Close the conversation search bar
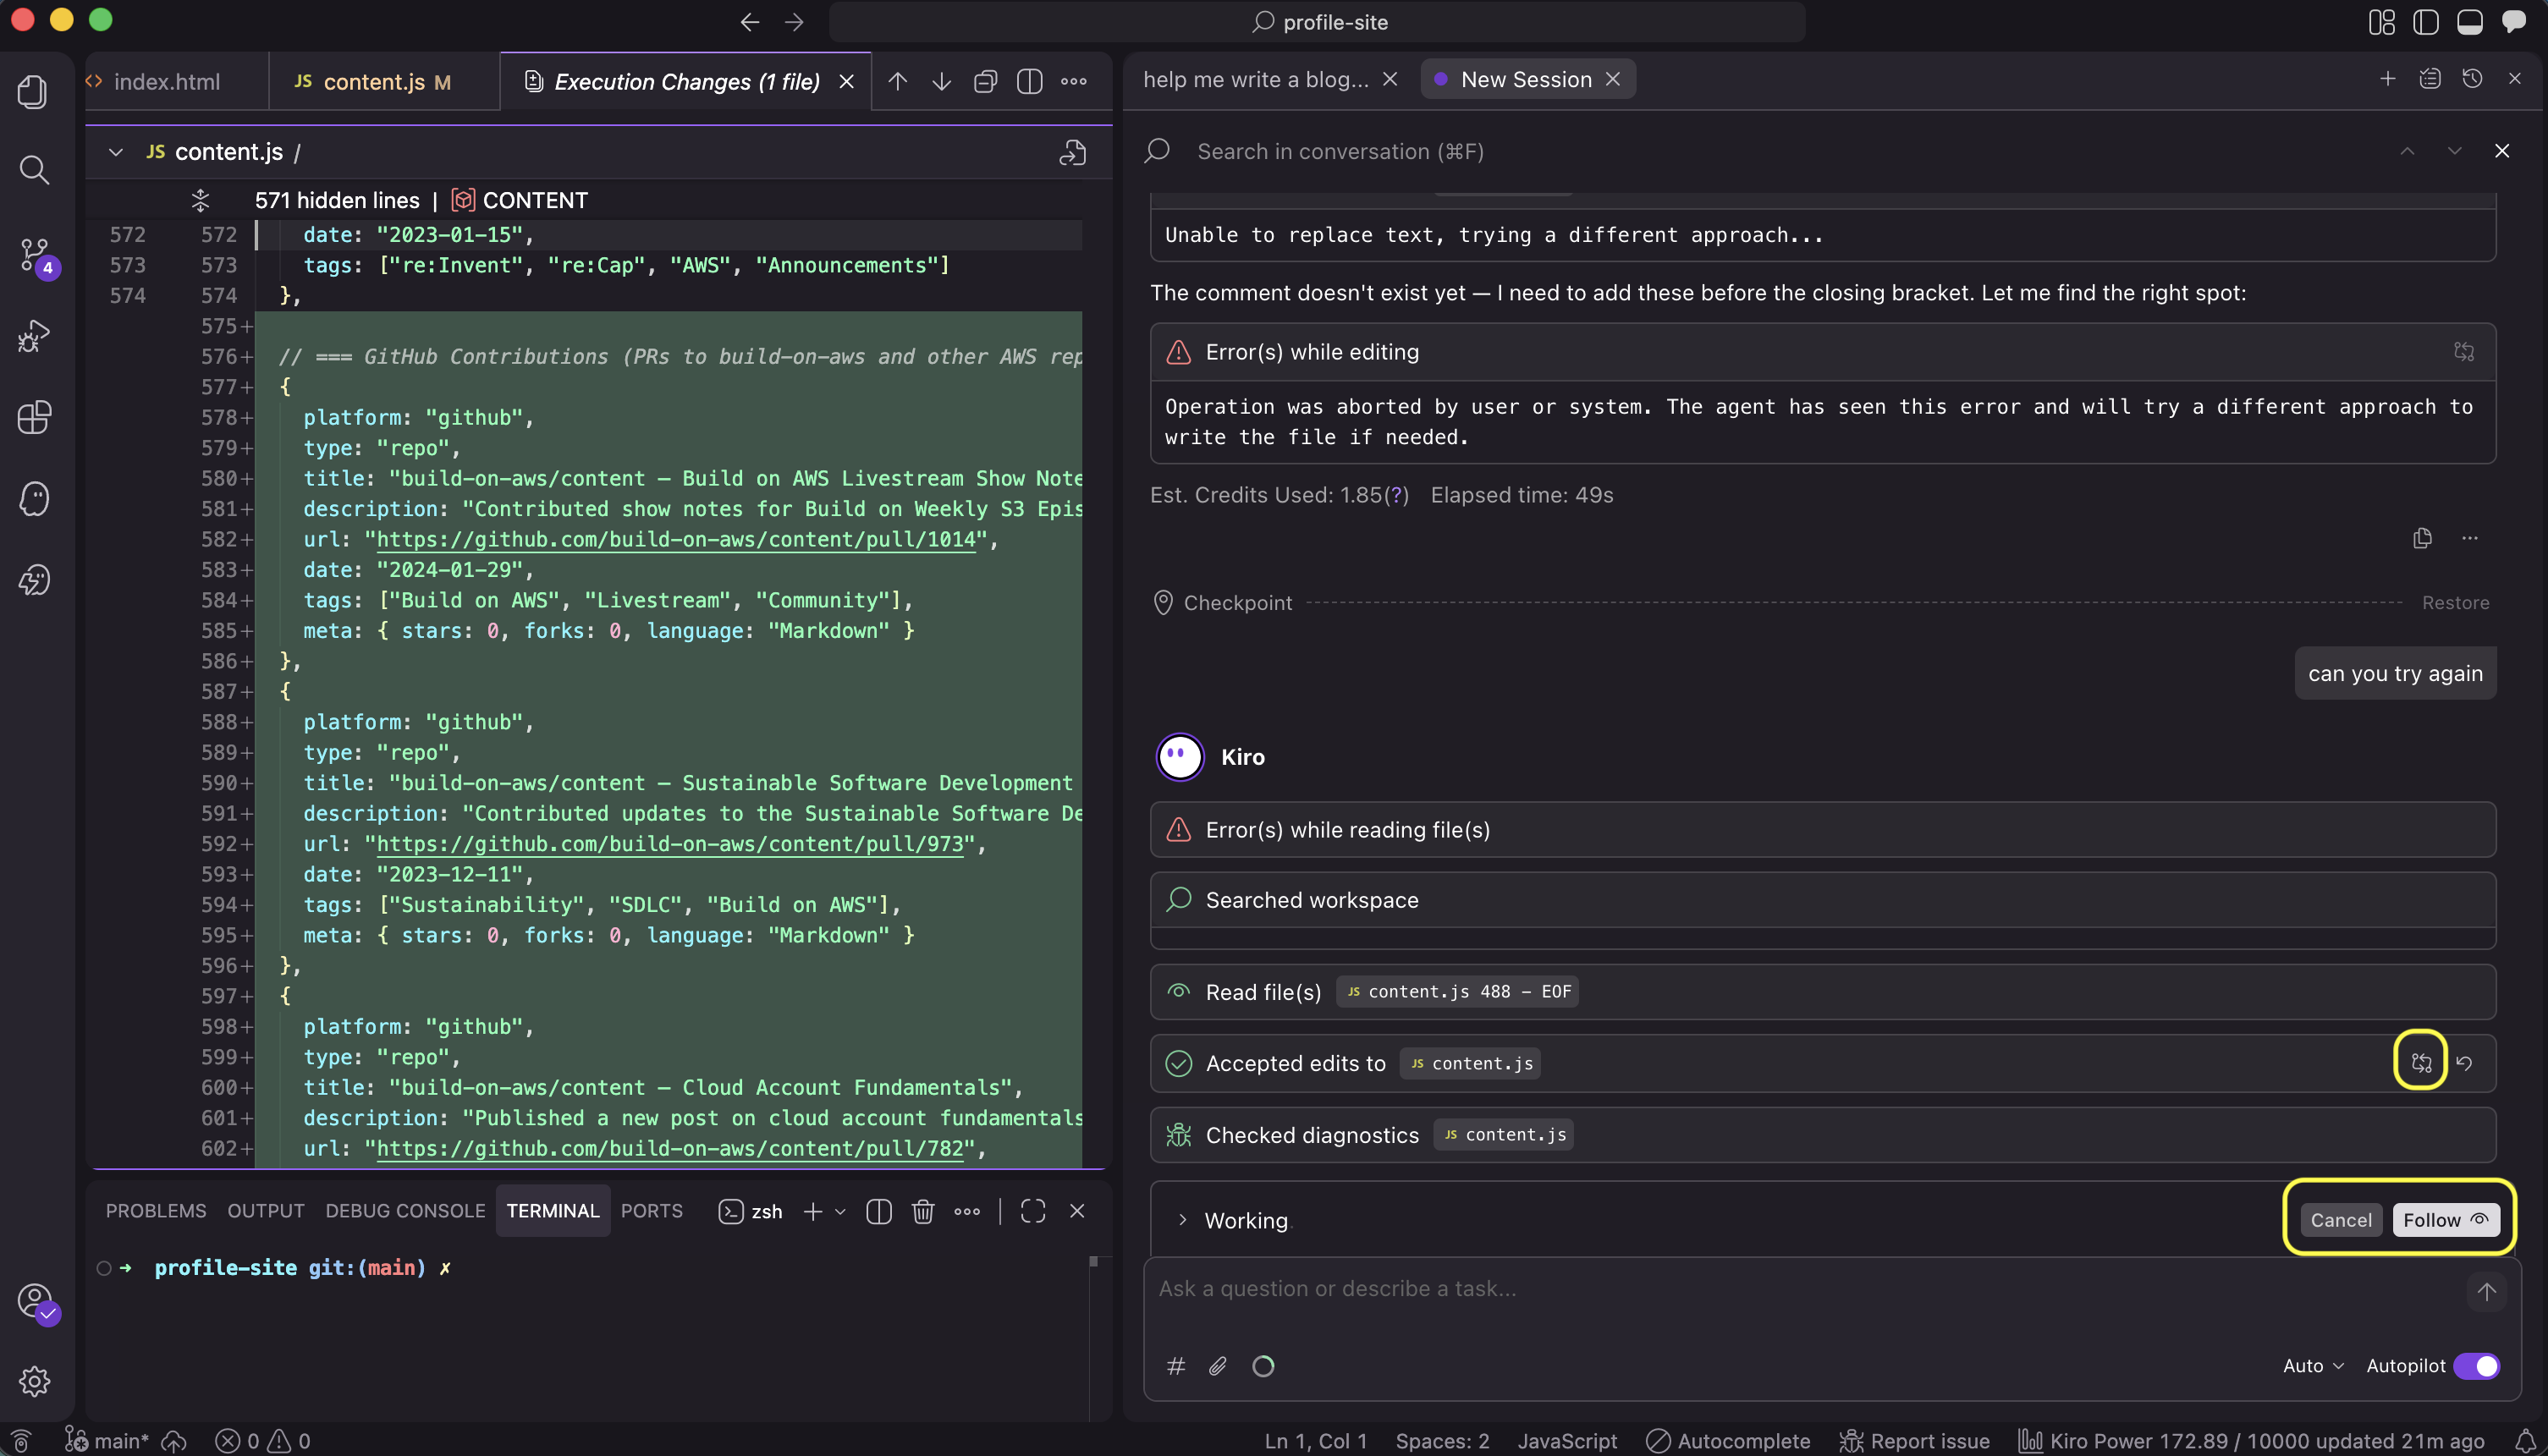The width and height of the screenshot is (2548, 1456). point(2502,151)
